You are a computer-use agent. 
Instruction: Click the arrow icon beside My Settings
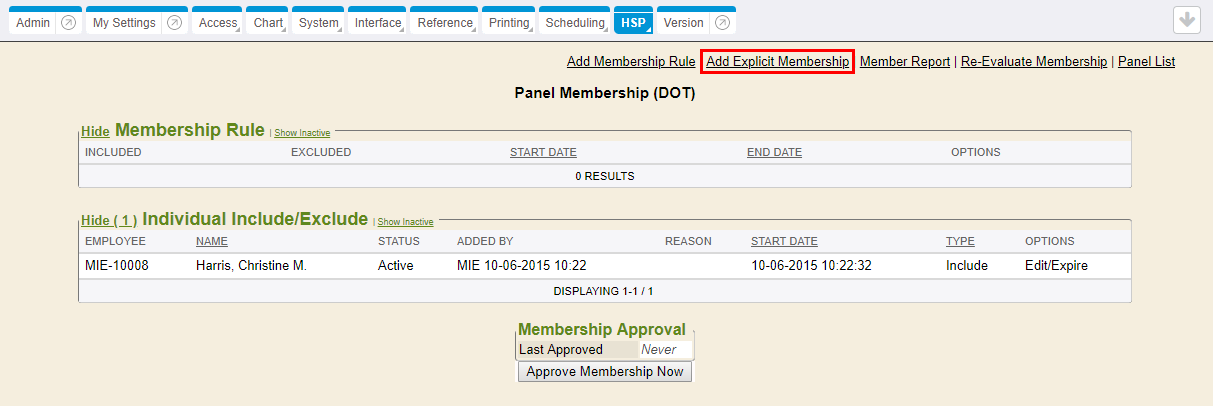(175, 23)
